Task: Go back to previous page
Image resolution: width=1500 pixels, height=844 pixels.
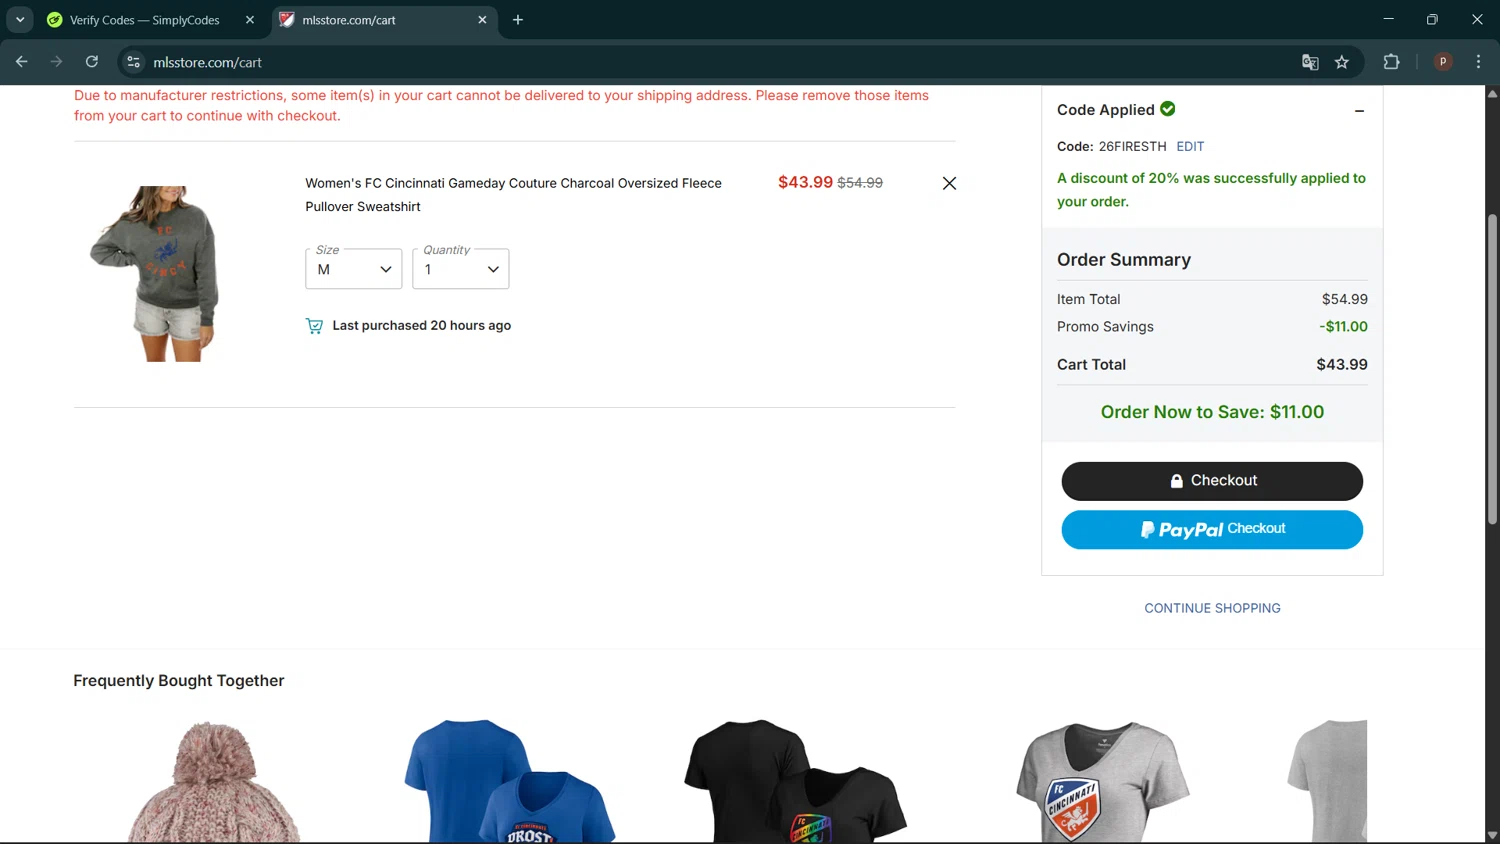Action: click(x=22, y=62)
